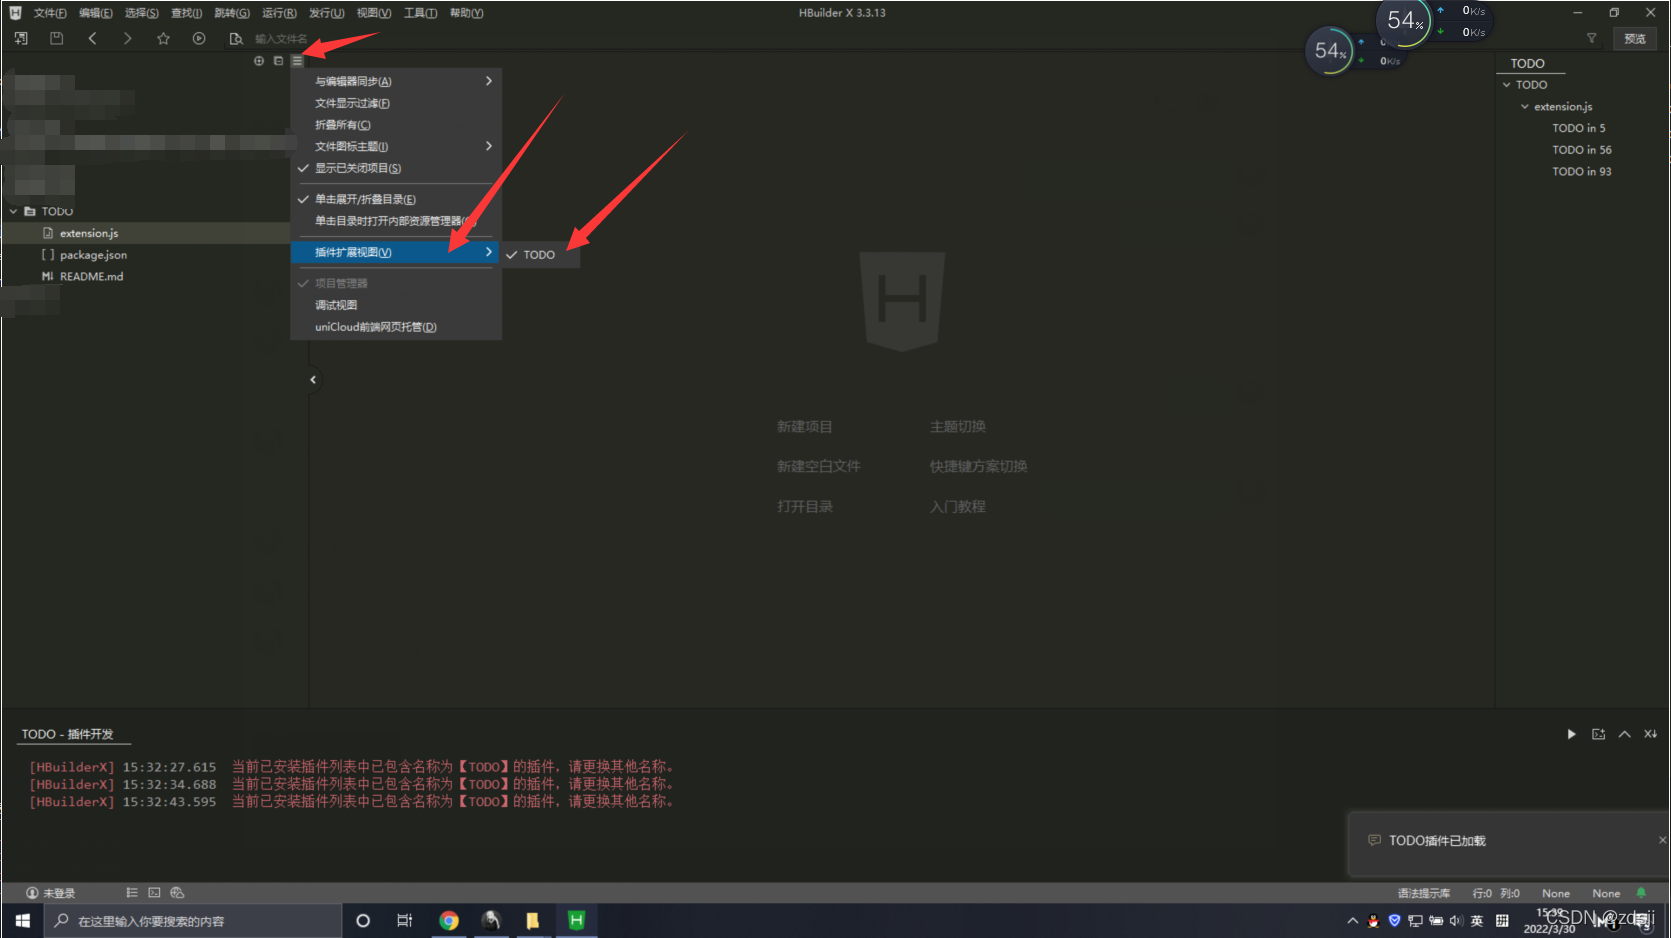Open the 工具(T) menu

(x=420, y=13)
